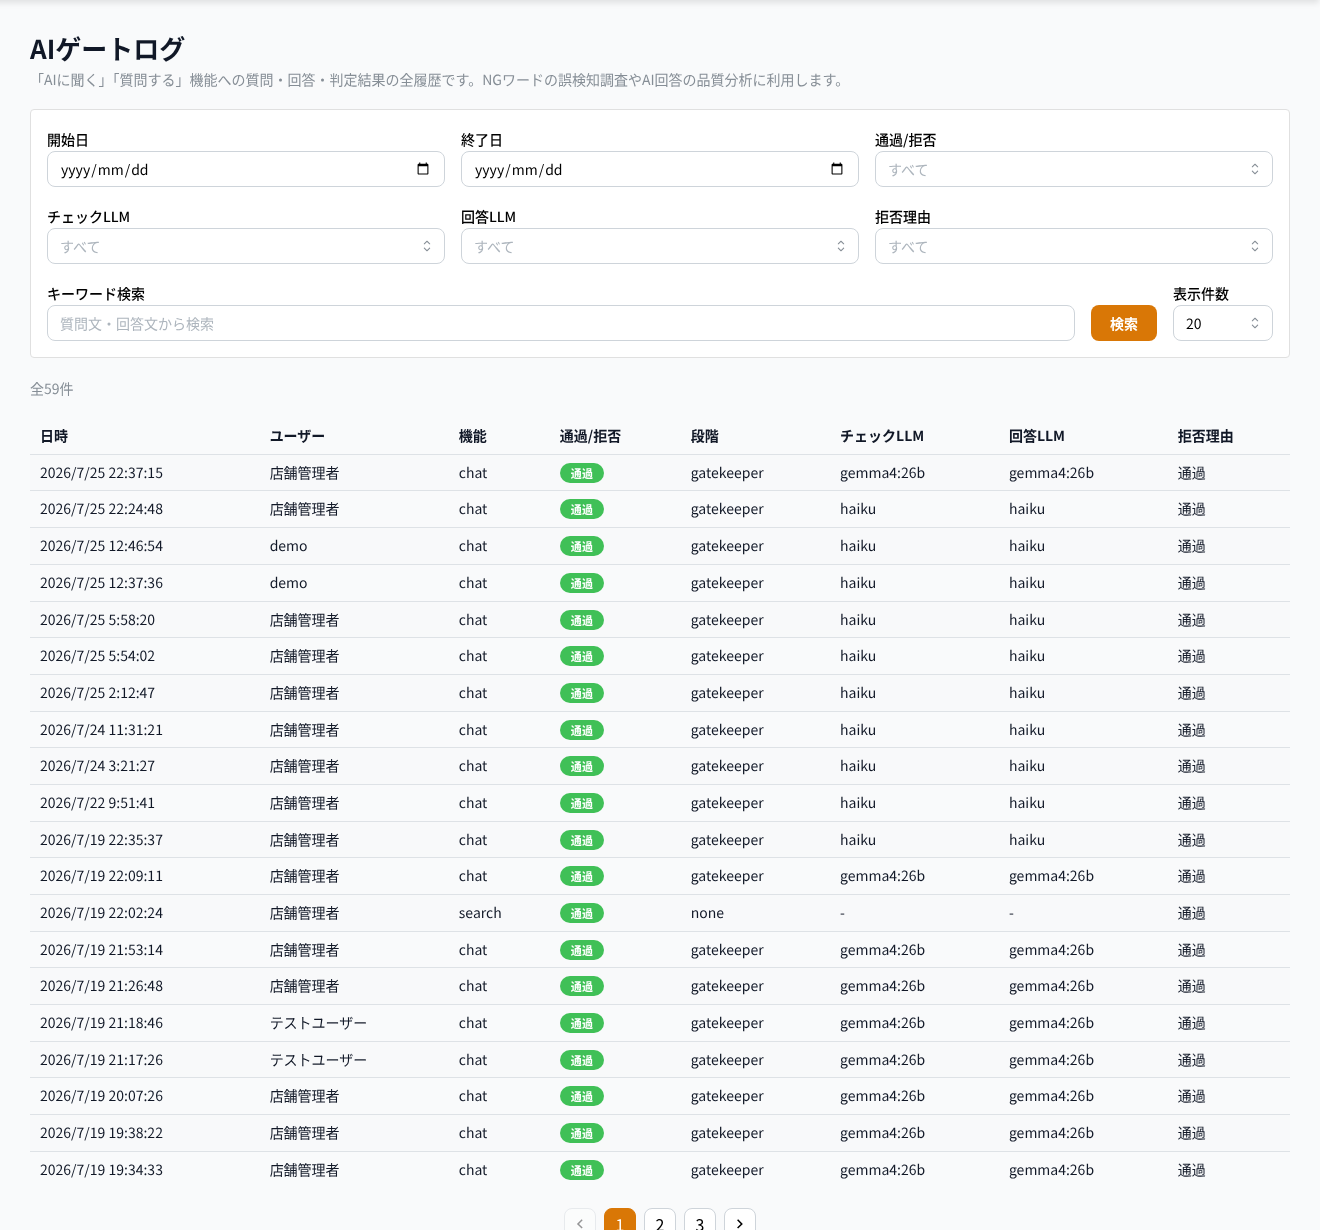
Task: Click gemma4:26b check LLM in 22:09:11 row
Action: 882,876
